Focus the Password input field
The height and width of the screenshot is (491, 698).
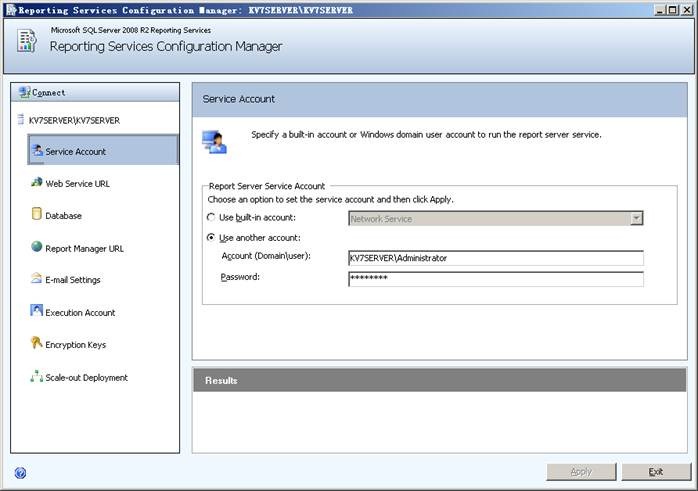coord(495,279)
